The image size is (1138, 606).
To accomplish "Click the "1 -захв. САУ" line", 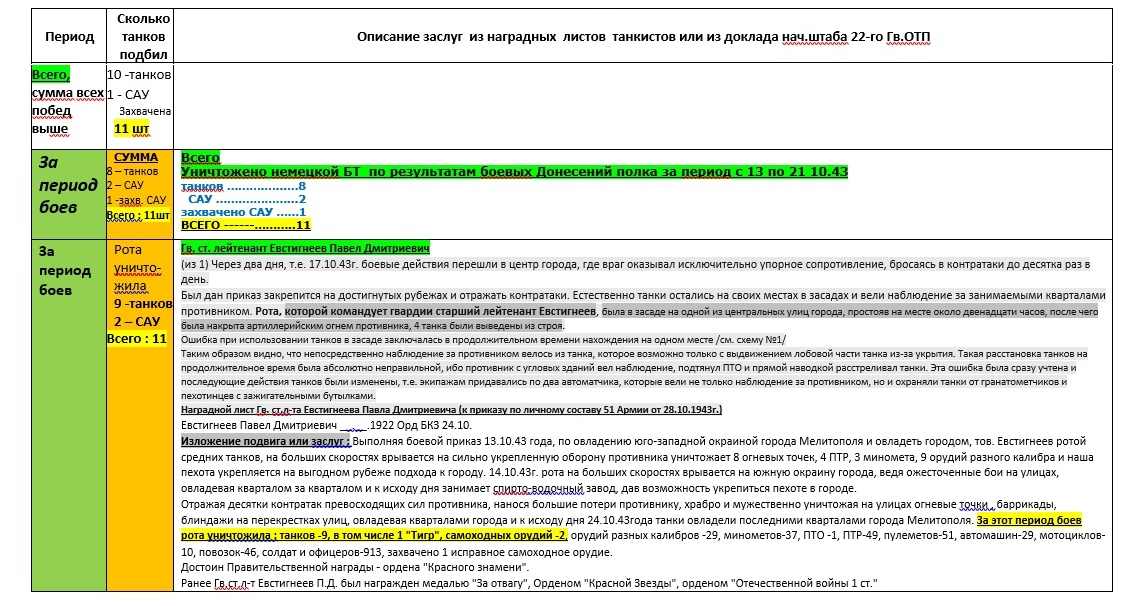I will point(136,200).
